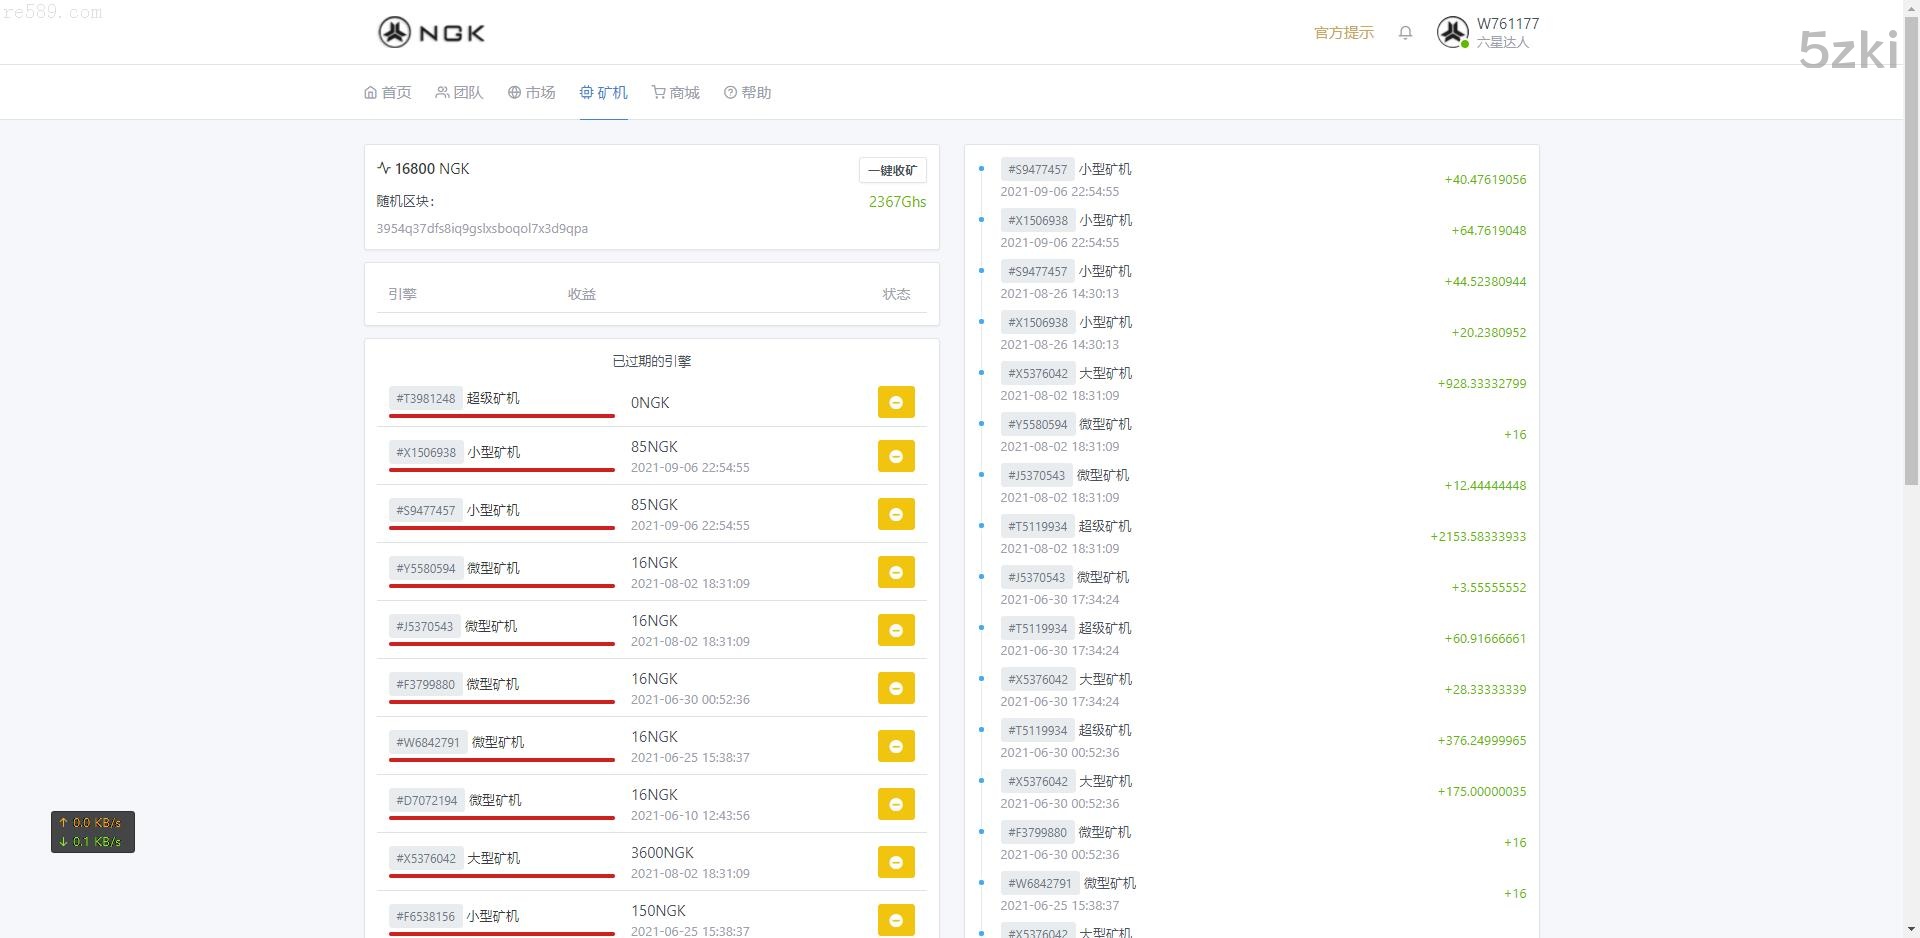Click the W761177 user avatar

1452,32
